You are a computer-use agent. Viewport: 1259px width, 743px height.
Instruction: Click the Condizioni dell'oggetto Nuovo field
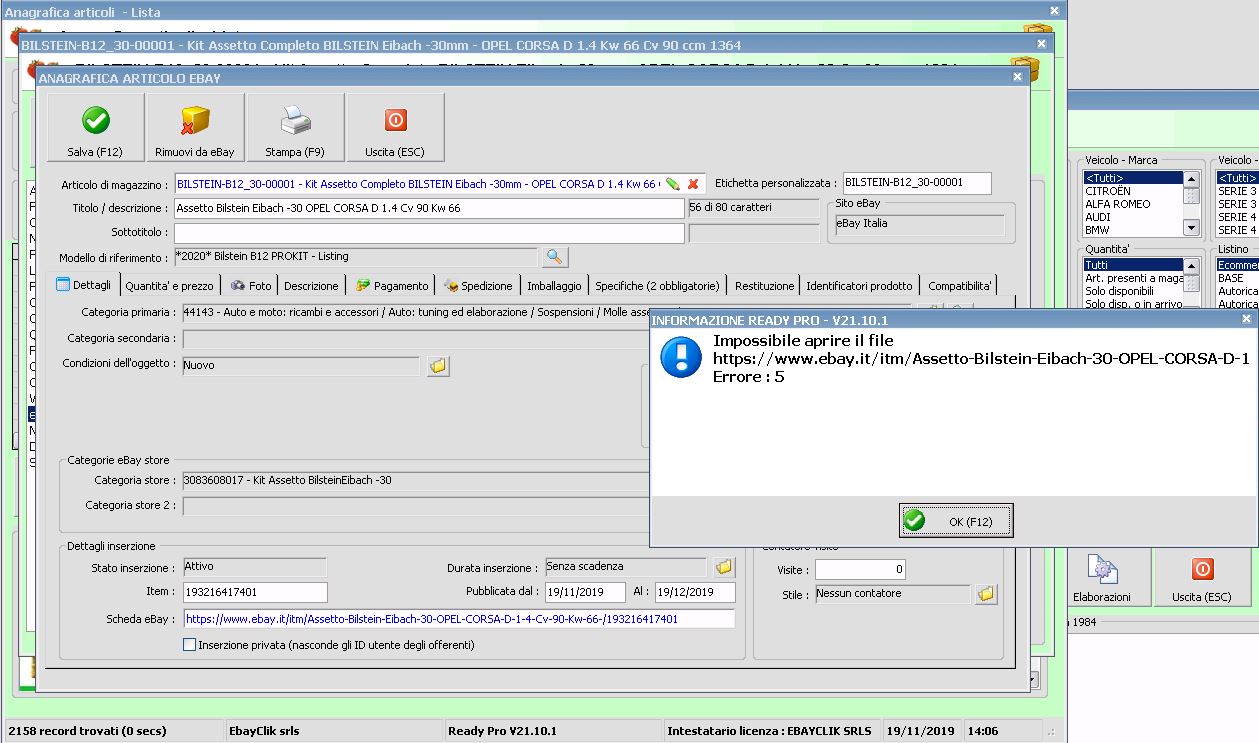301,366
